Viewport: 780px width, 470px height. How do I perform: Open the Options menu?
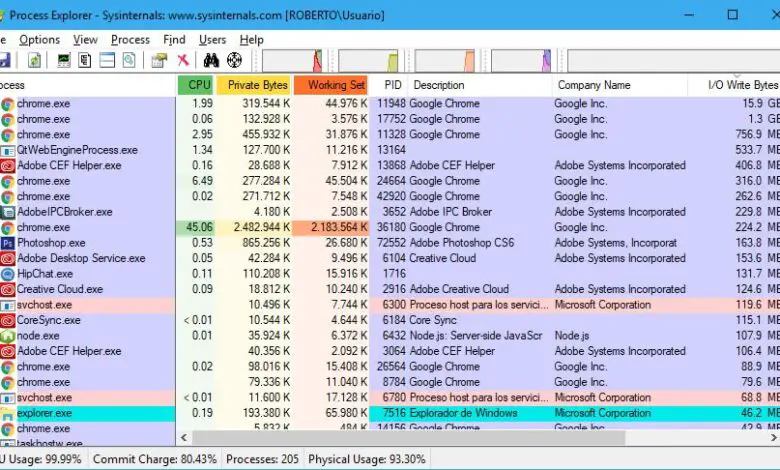(x=39, y=40)
